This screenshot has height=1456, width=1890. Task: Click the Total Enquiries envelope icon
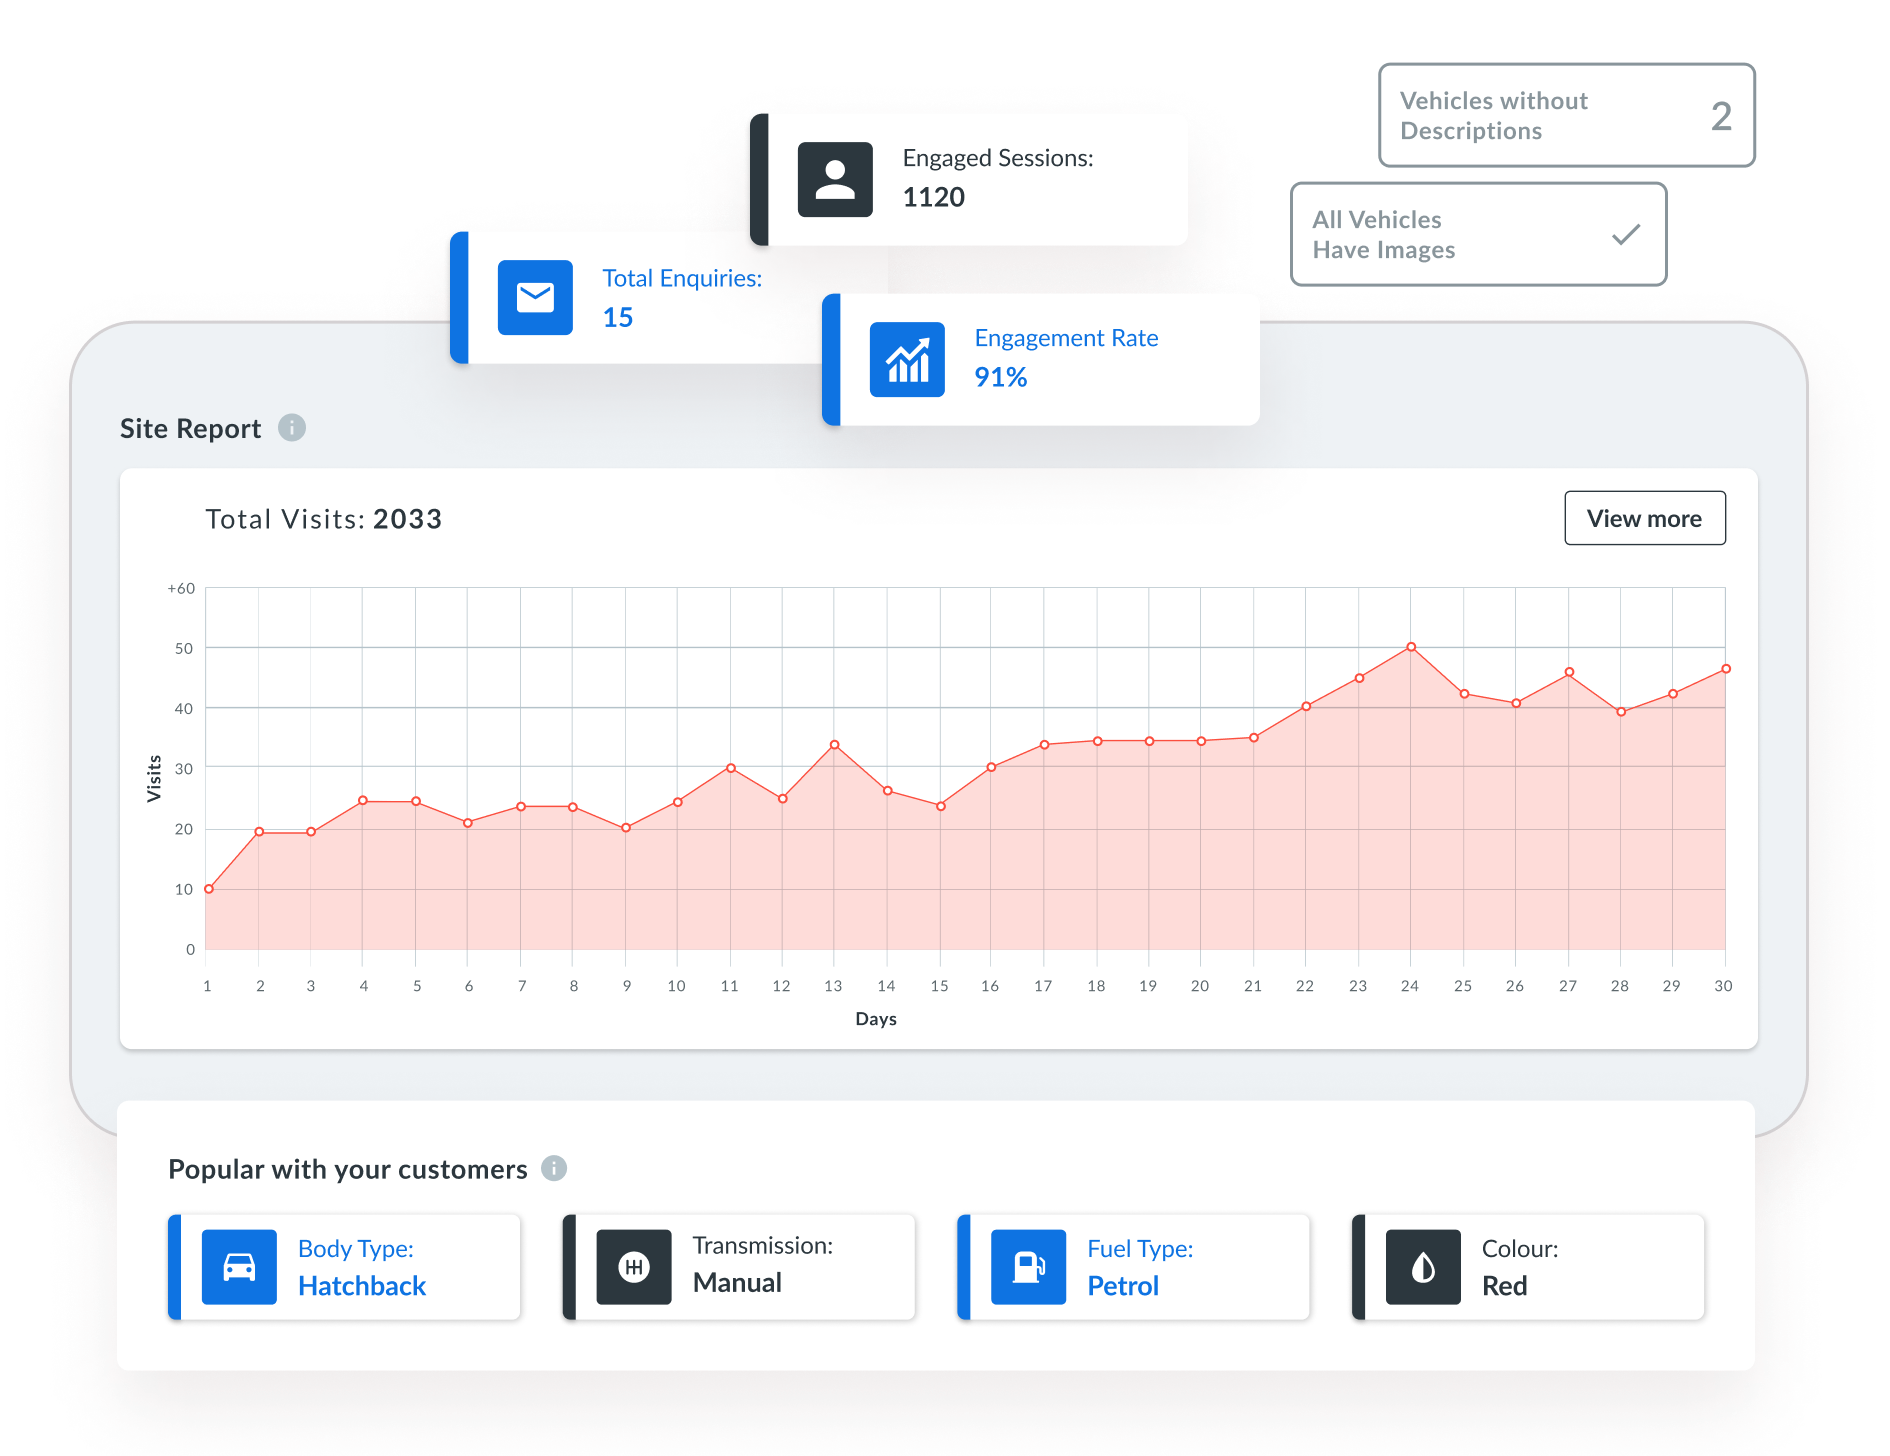535,298
